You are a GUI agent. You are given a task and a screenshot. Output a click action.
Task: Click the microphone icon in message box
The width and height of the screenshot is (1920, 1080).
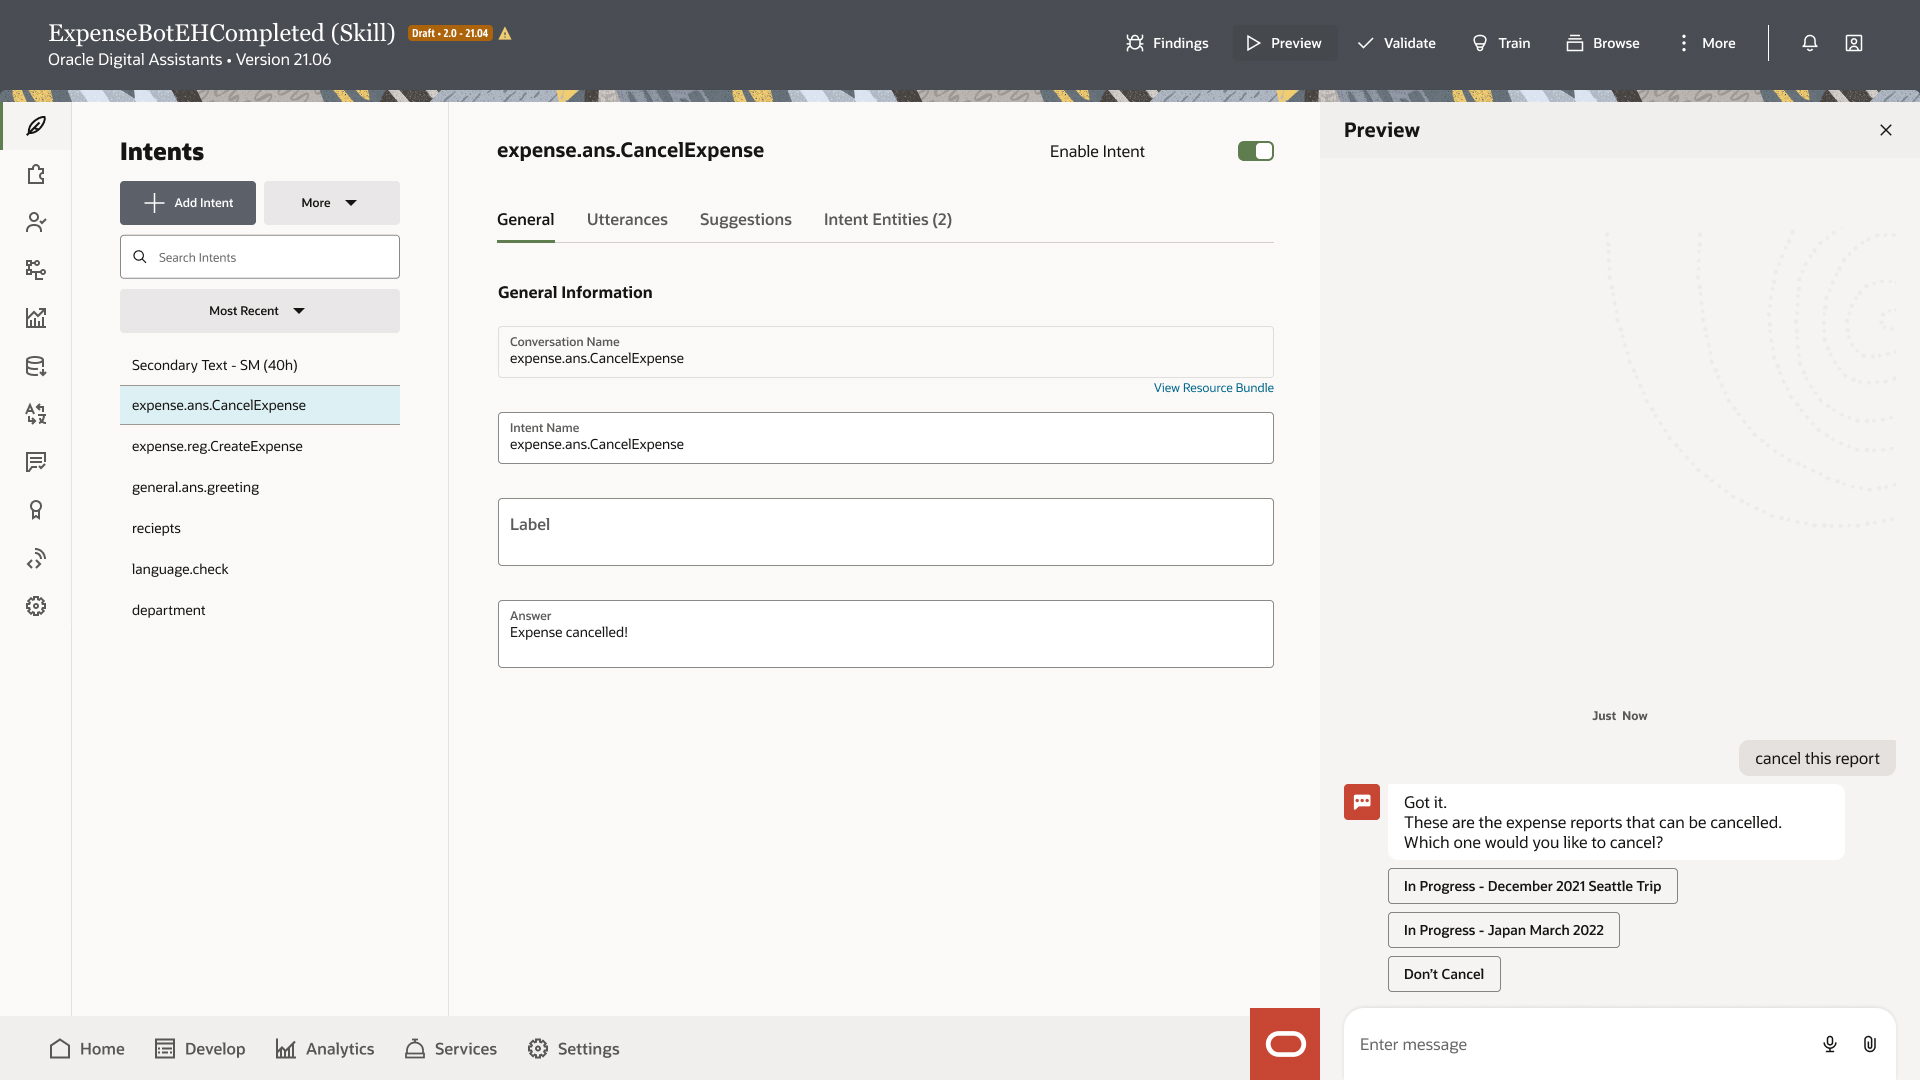point(1829,1044)
